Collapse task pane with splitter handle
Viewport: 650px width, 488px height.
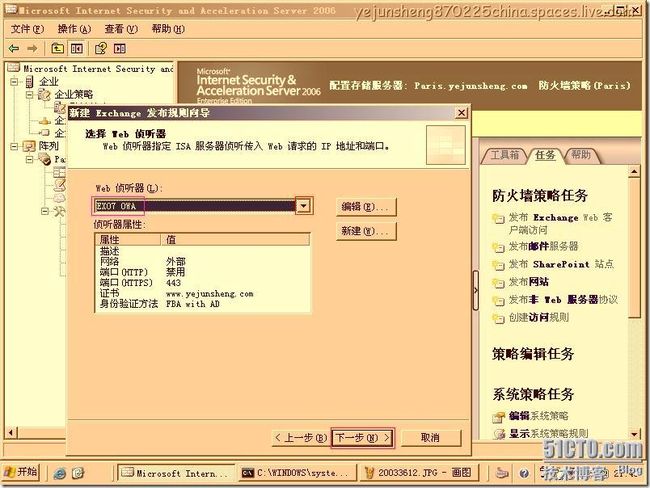click(475, 290)
